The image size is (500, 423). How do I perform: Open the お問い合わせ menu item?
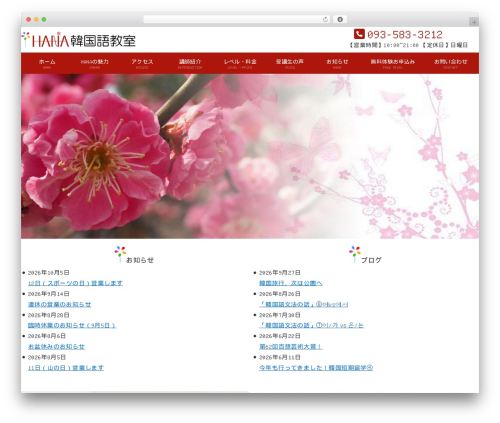450,63
